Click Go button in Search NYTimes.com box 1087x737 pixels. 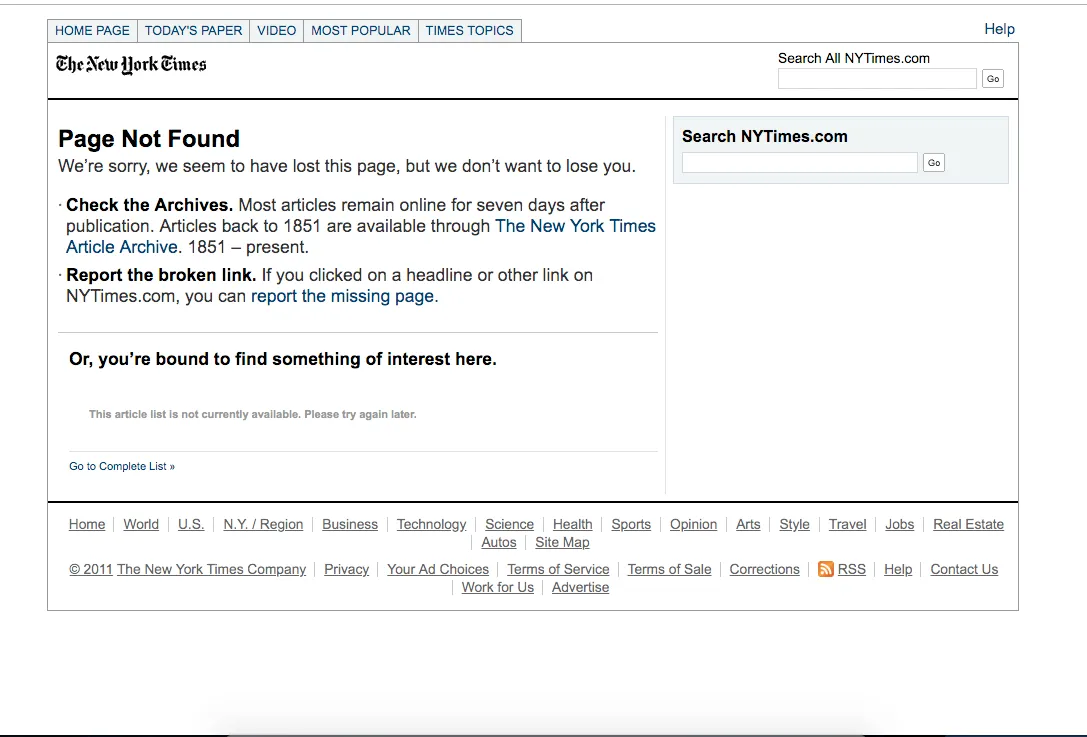tap(934, 163)
